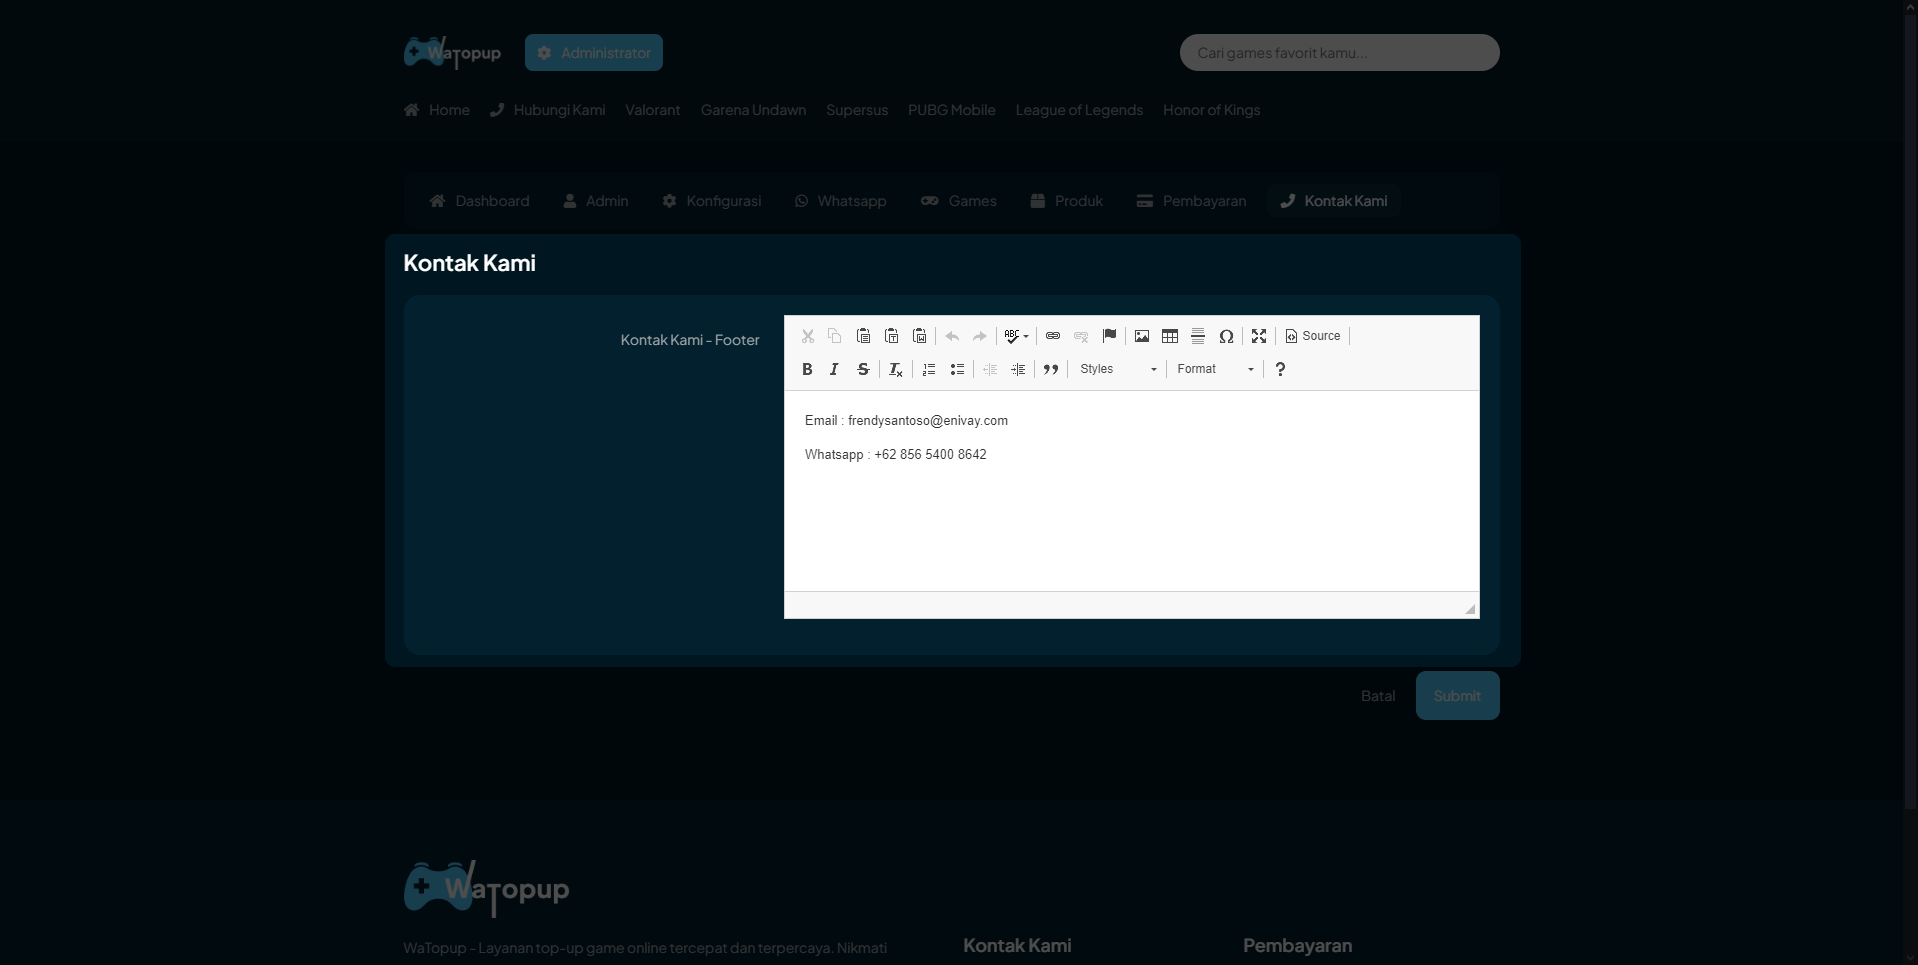Toggle strikethrough formatting
Viewport: 1918px width, 965px height.
point(863,369)
